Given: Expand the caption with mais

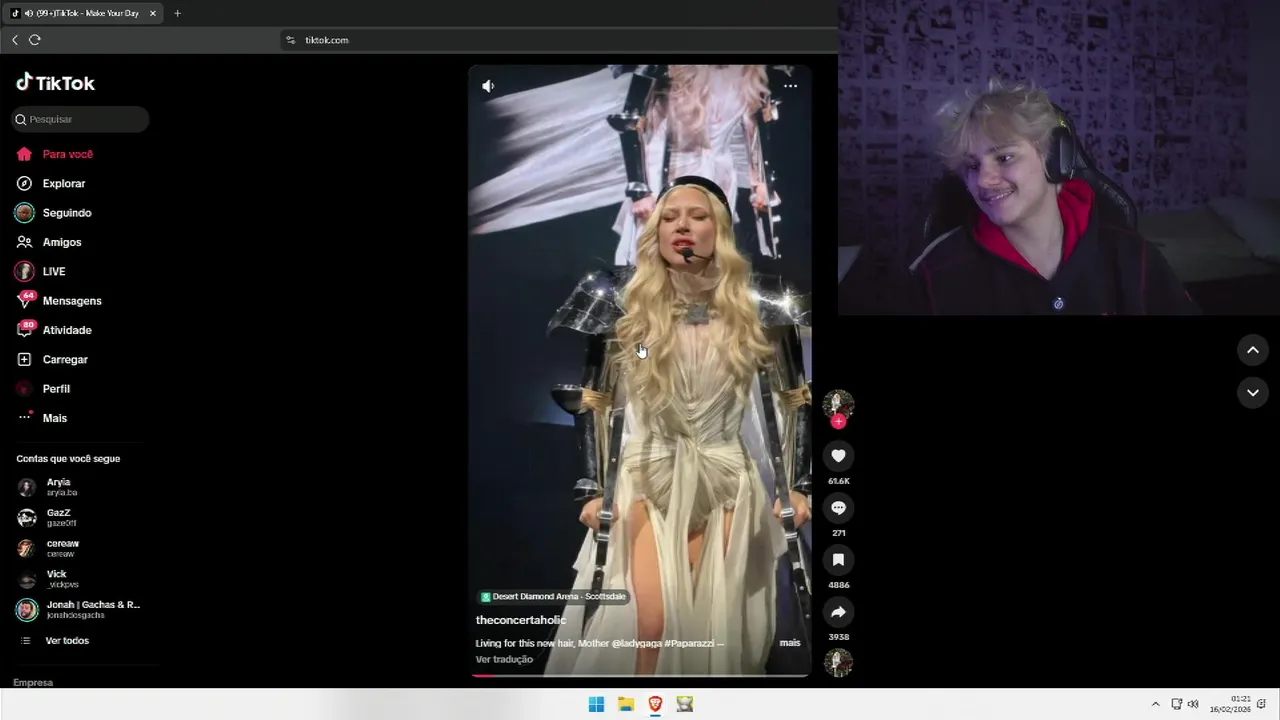Looking at the screenshot, I should tap(790, 643).
